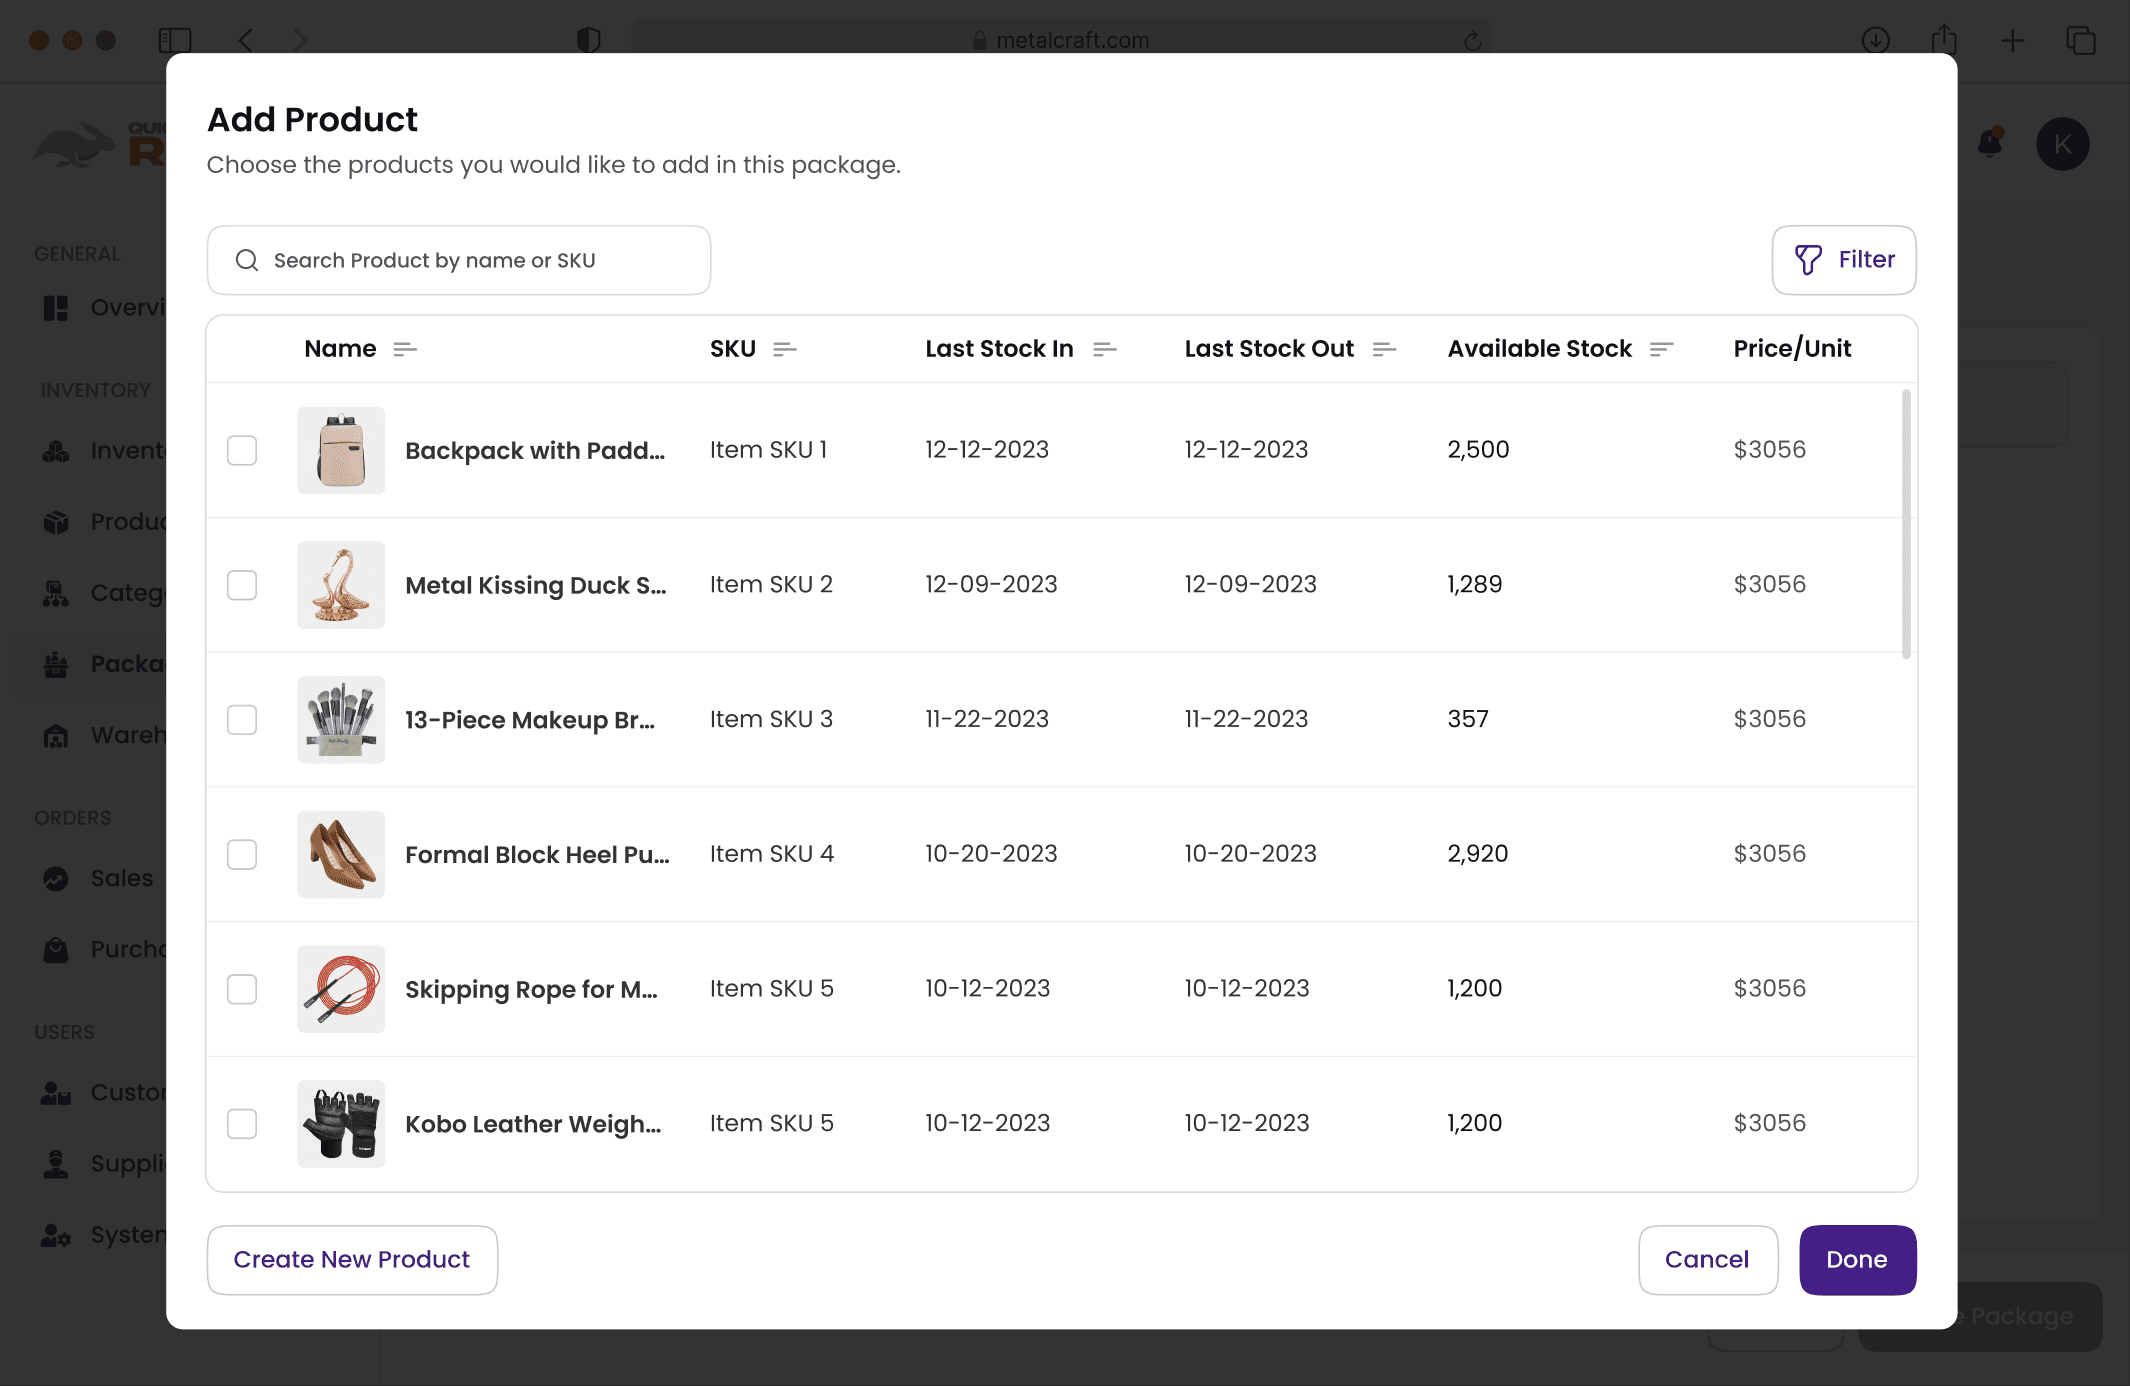Check the Kobo Leather Weight row checkbox

[x=242, y=1124]
